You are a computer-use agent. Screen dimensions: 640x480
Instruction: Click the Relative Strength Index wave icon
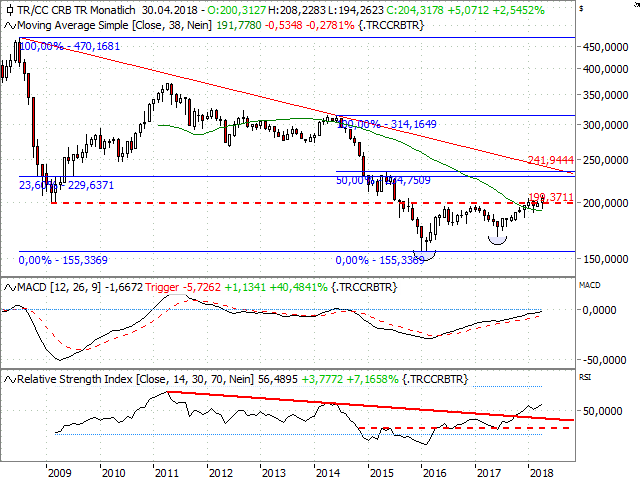pyautogui.click(x=10, y=380)
